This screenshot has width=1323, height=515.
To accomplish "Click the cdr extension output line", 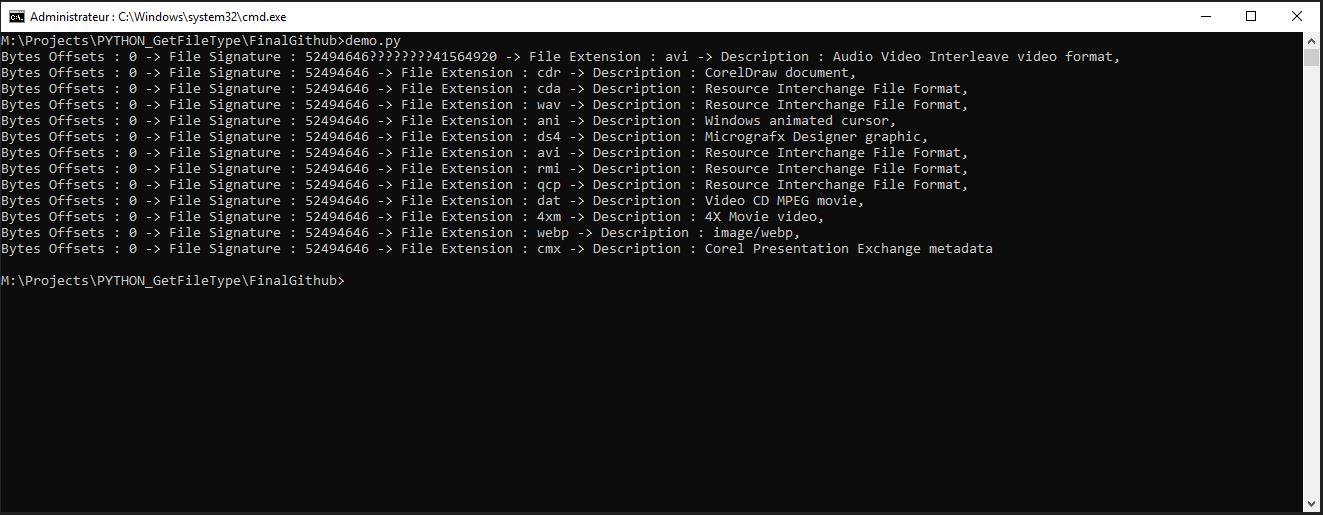I will point(429,73).
